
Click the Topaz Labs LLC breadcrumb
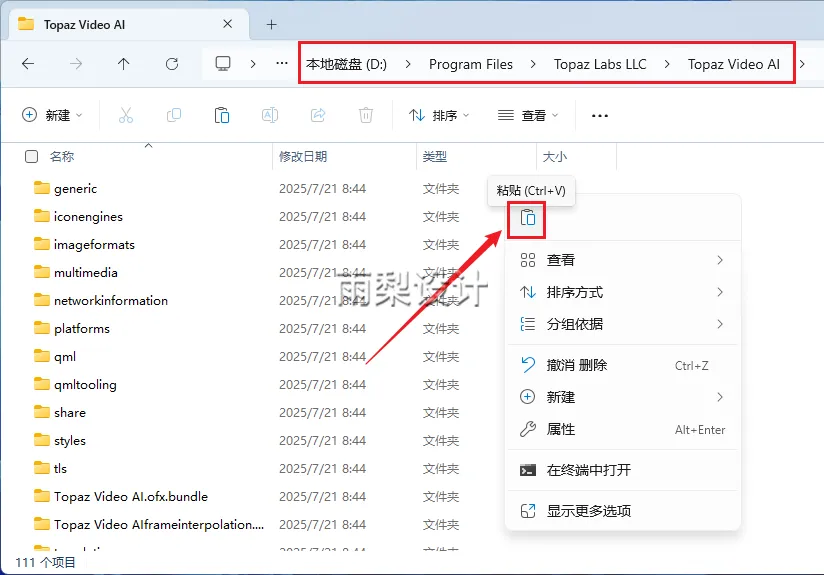[x=600, y=64]
